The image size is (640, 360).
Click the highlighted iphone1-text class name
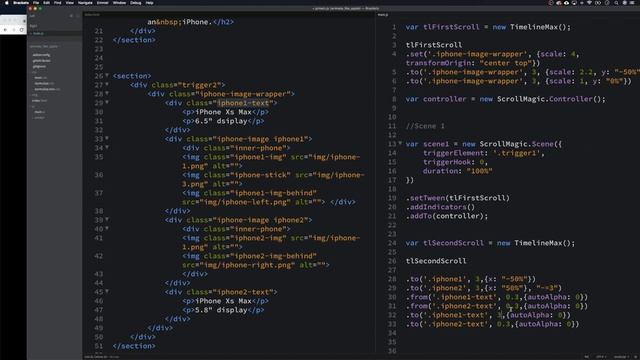point(243,103)
